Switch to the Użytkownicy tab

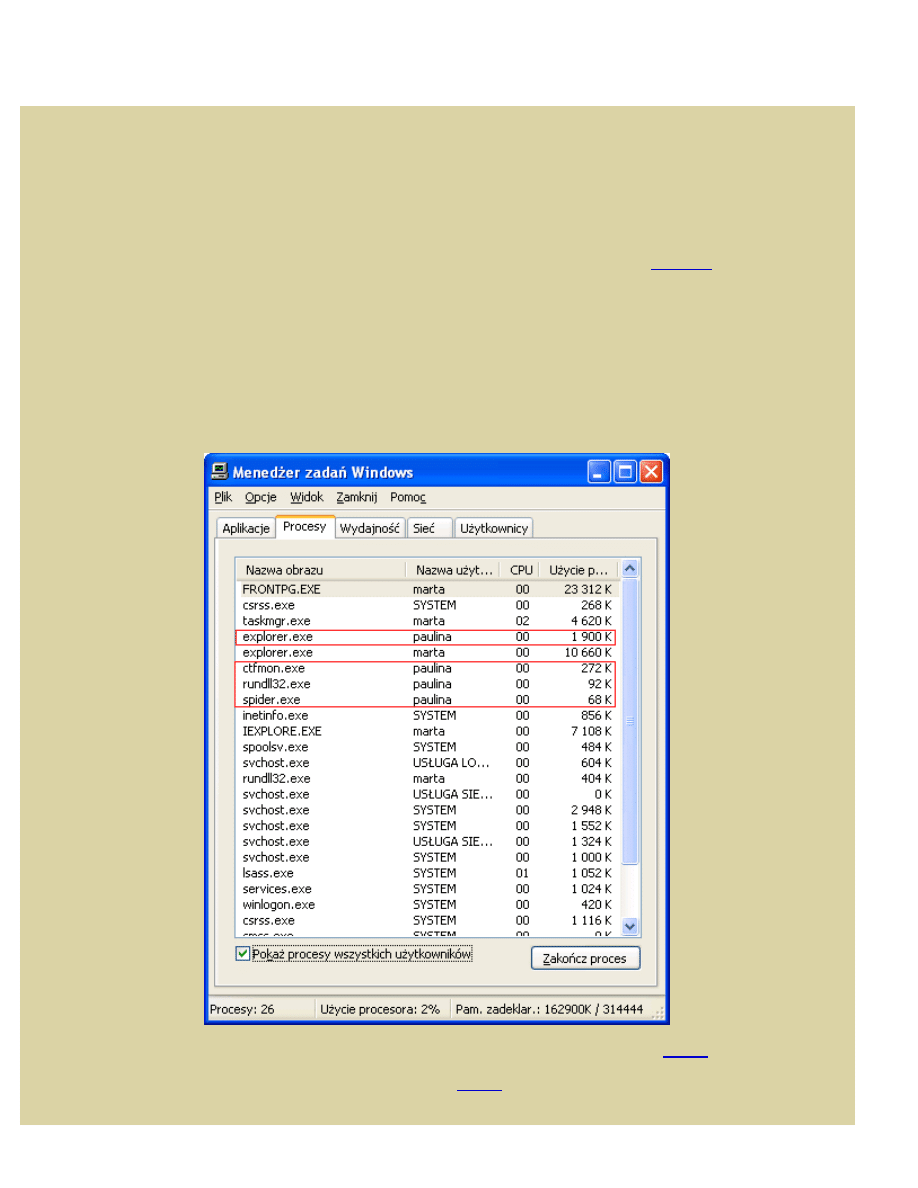pyautogui.click(x=494, y=529)
